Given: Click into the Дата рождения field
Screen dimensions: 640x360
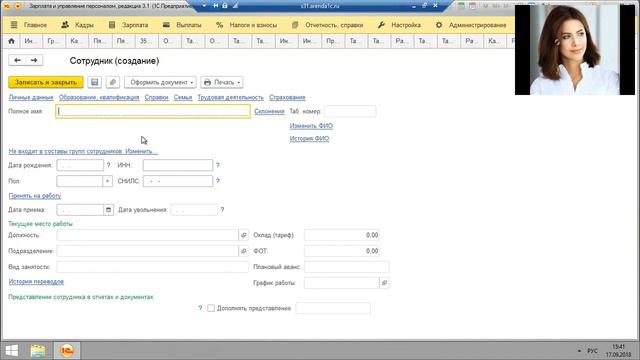Looking at the screenshot, I should tap(80, 165).
